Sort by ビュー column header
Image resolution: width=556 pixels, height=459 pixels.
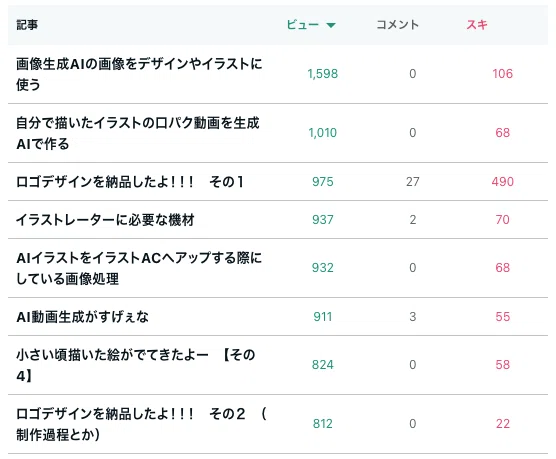[302, 25]
